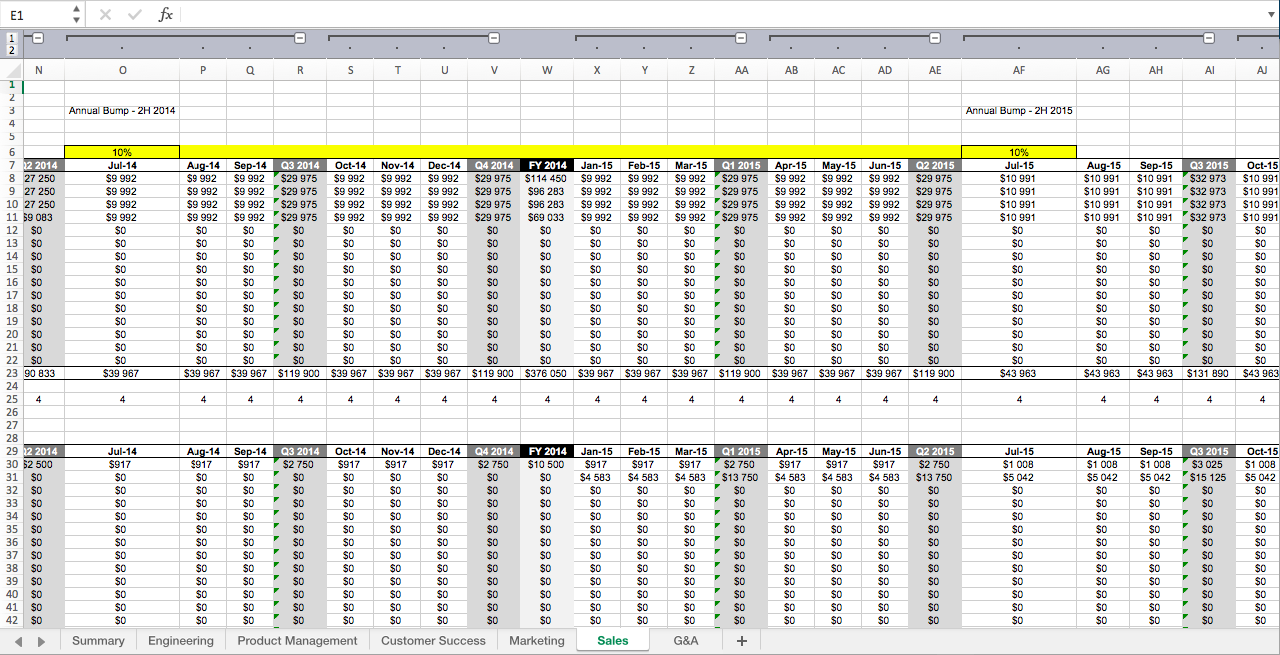The image size is (1280, 655).
Task: Click the '$10 991' cell in row 8 under Jul-15
Action: (x=1019, y=178)
